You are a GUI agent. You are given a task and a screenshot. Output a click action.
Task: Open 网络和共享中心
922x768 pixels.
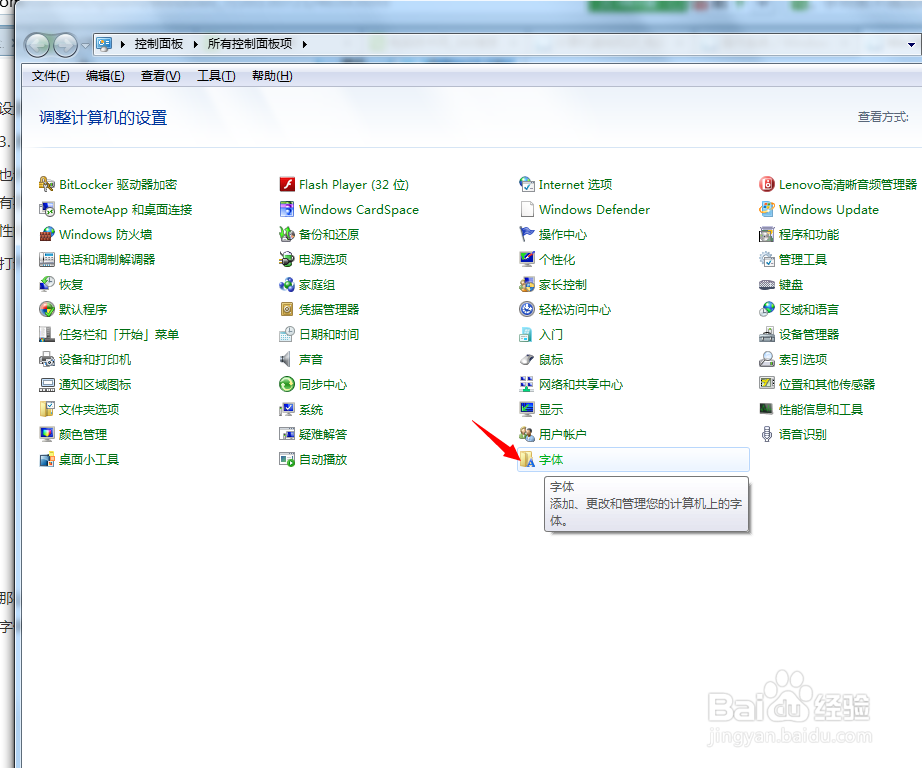[582, 384]
